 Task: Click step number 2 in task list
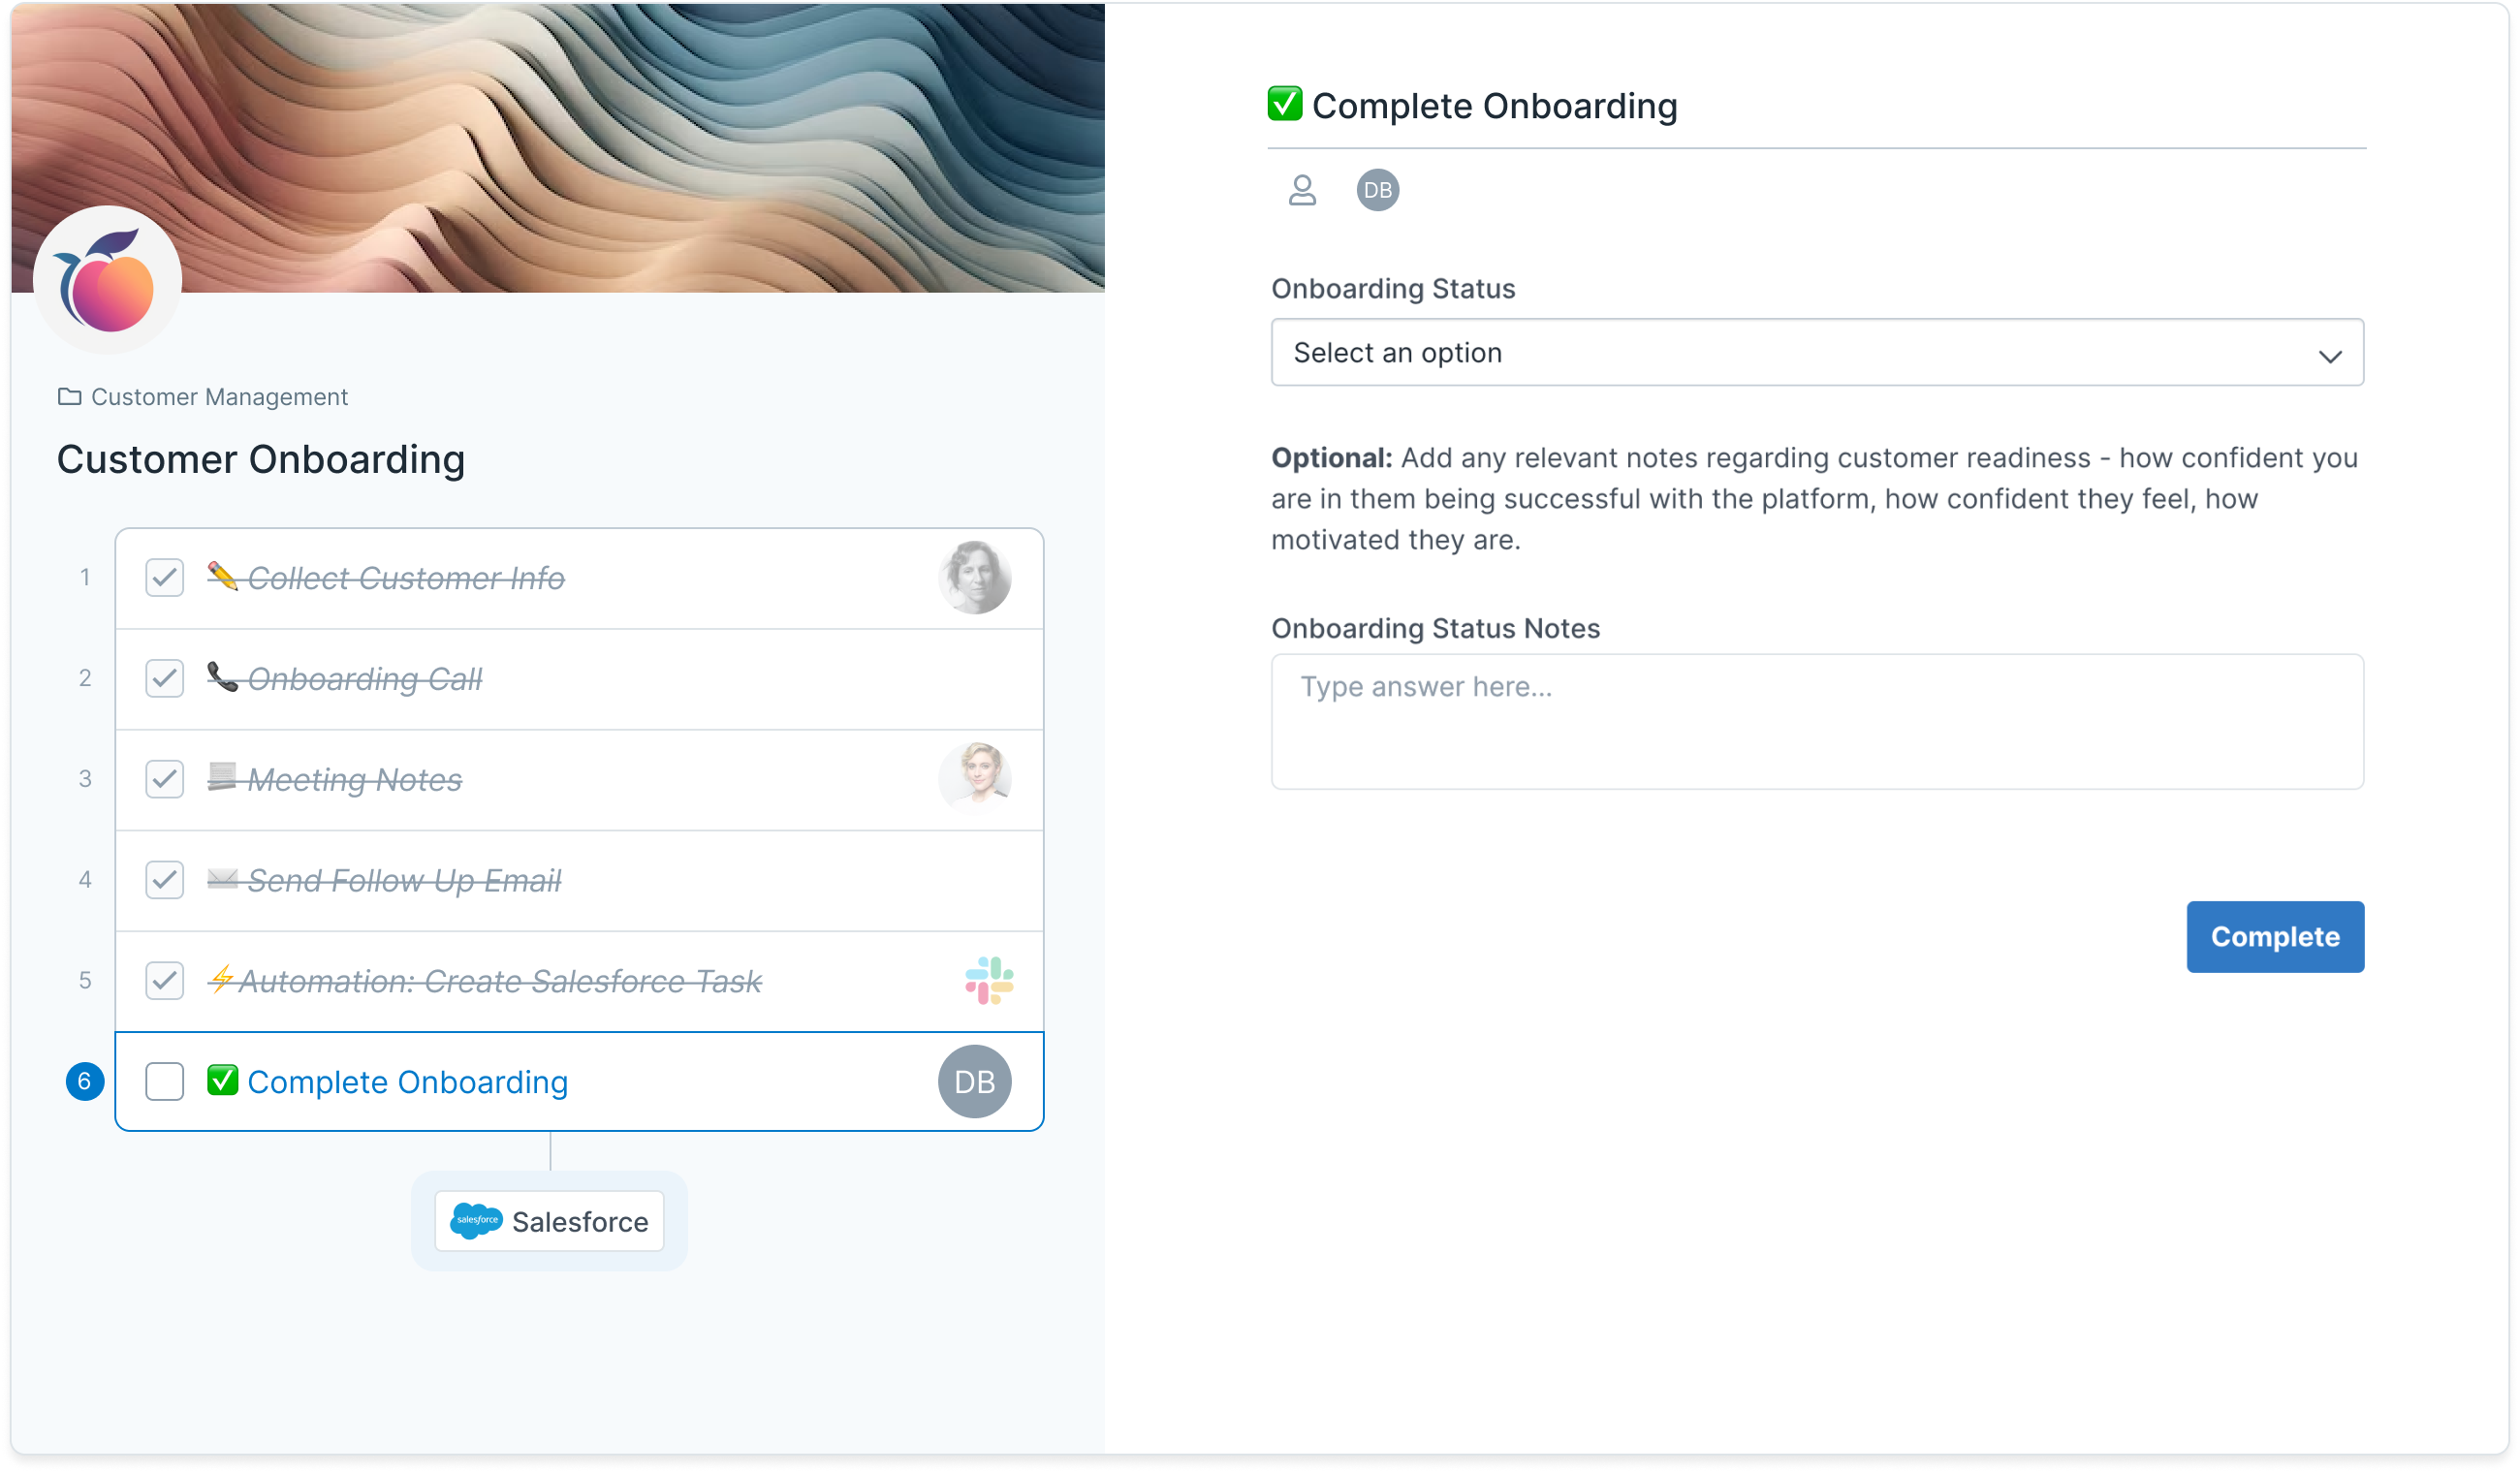(85, 679)
